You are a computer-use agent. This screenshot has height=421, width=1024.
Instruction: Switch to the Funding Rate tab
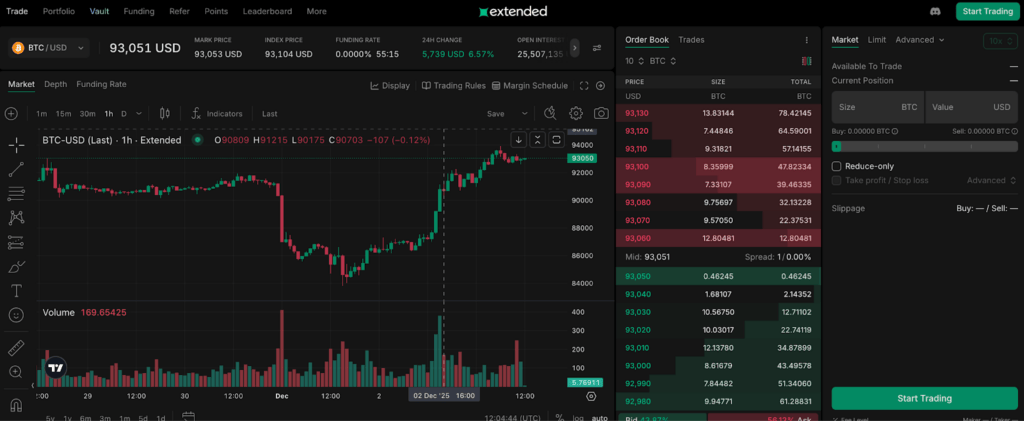101,84
